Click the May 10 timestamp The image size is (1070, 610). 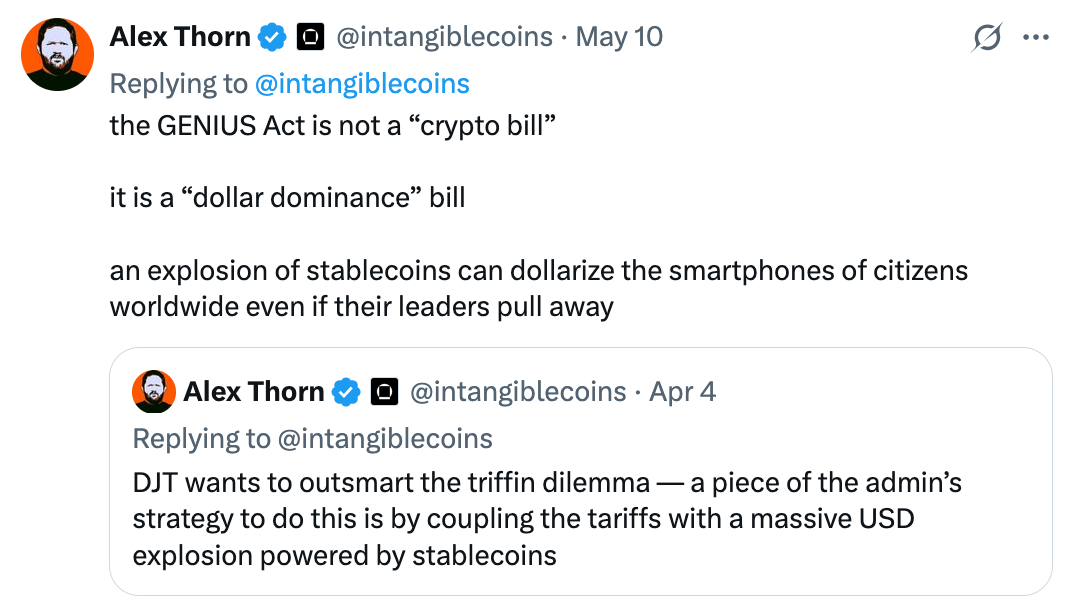(619, 37)
